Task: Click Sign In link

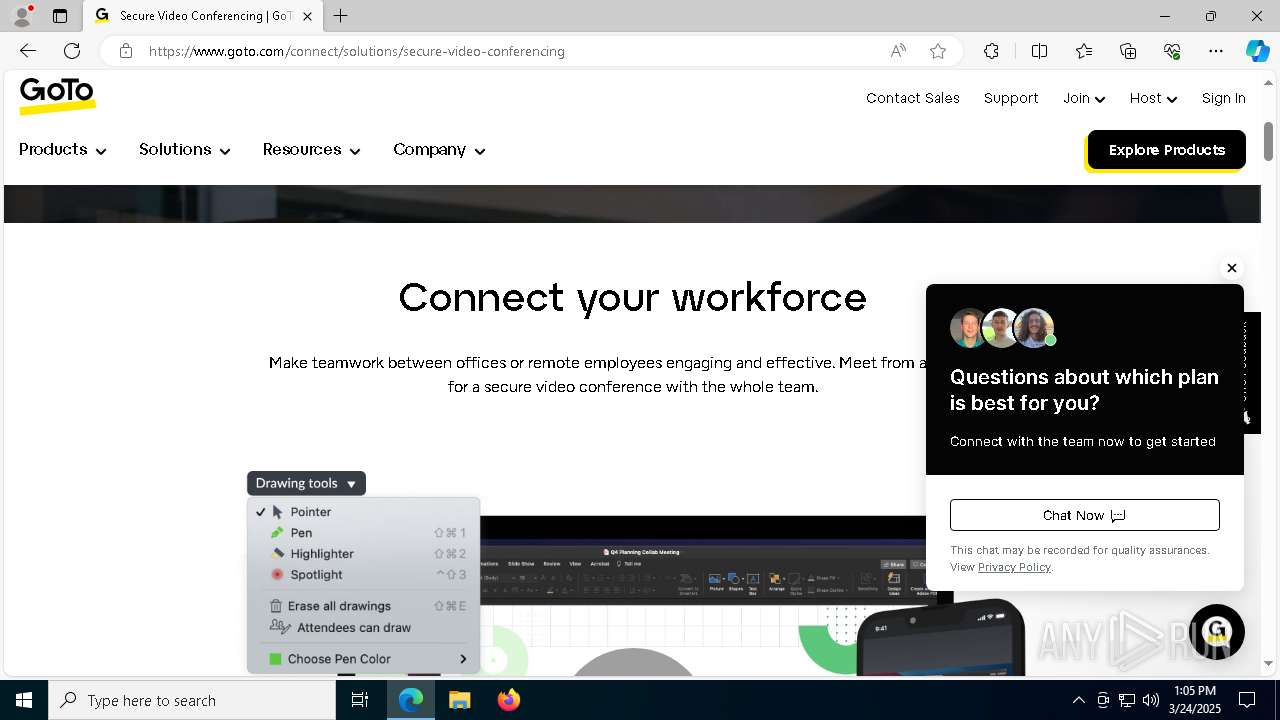Action: pyautogui.click(x=1224, y=98)
